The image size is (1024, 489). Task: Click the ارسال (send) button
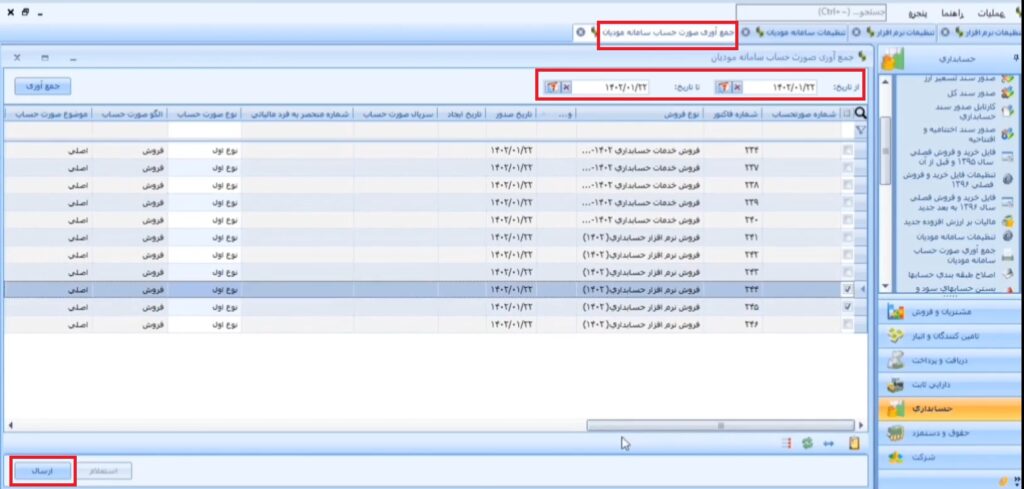(42, 471)
